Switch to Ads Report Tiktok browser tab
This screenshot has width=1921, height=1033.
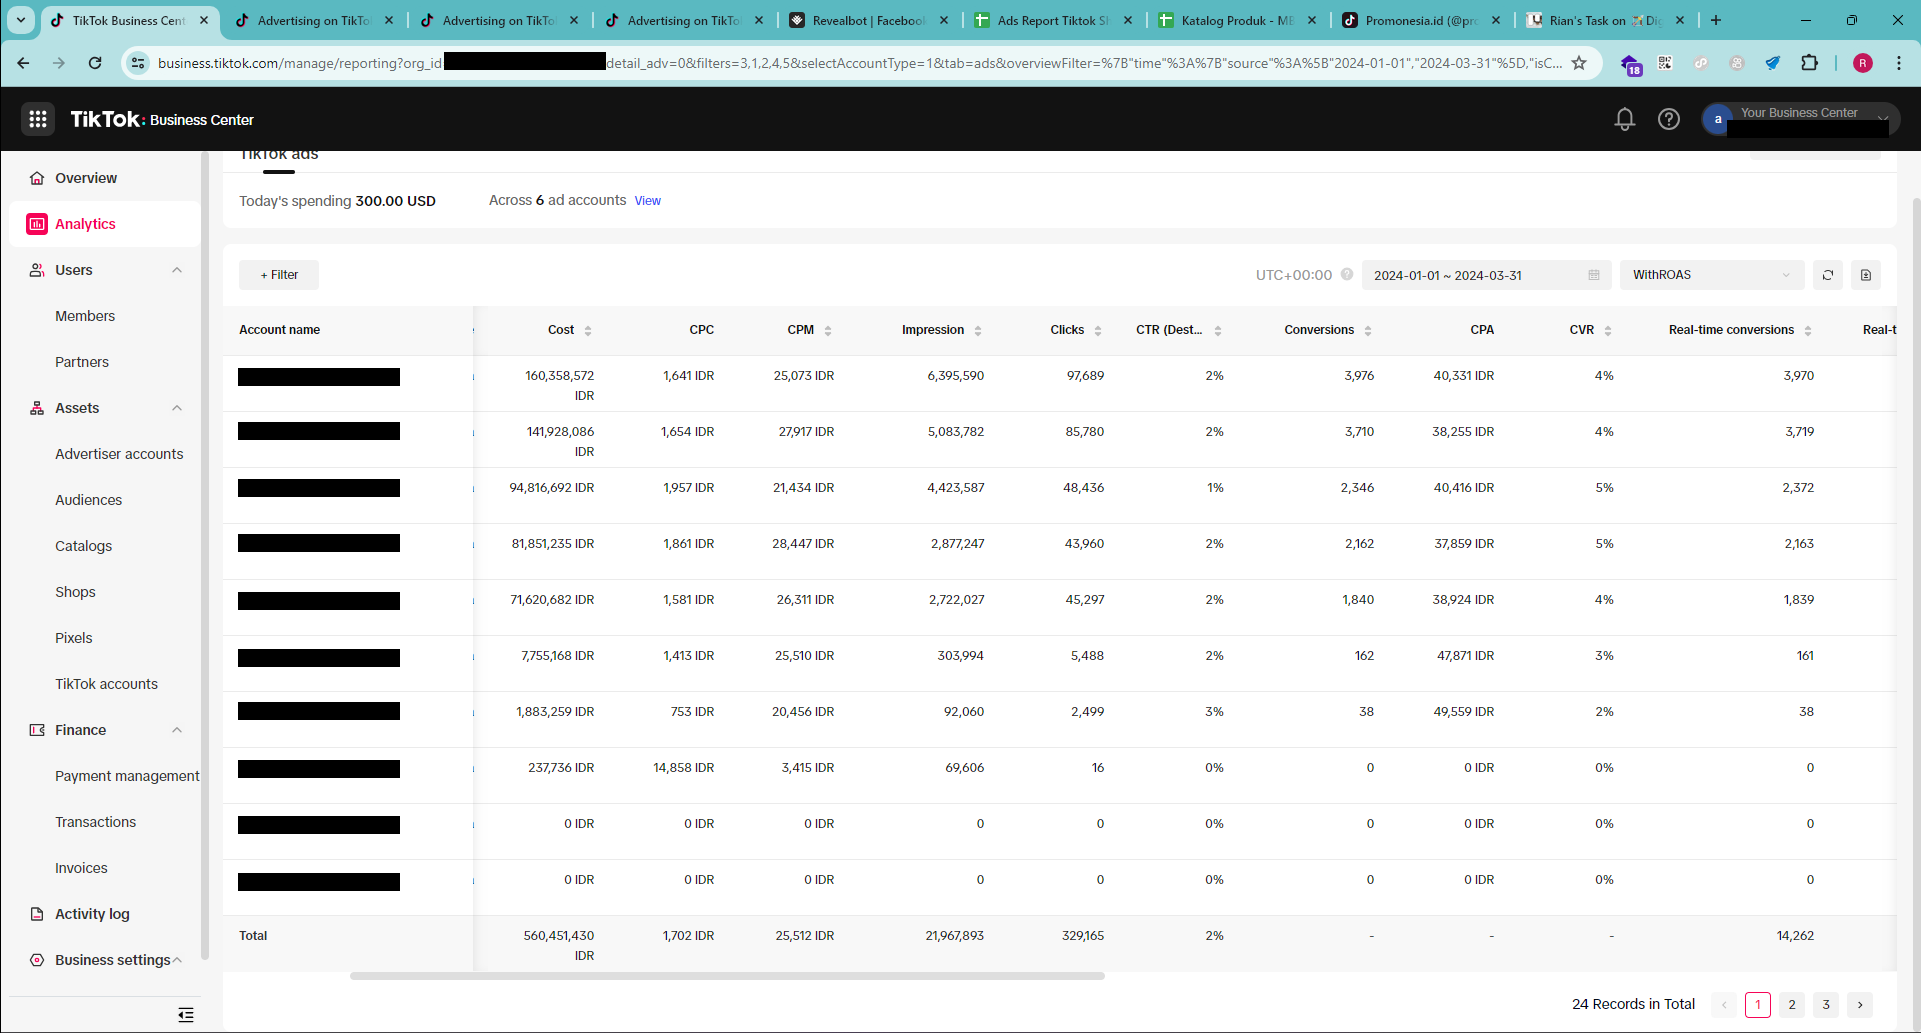point(1052,20)
